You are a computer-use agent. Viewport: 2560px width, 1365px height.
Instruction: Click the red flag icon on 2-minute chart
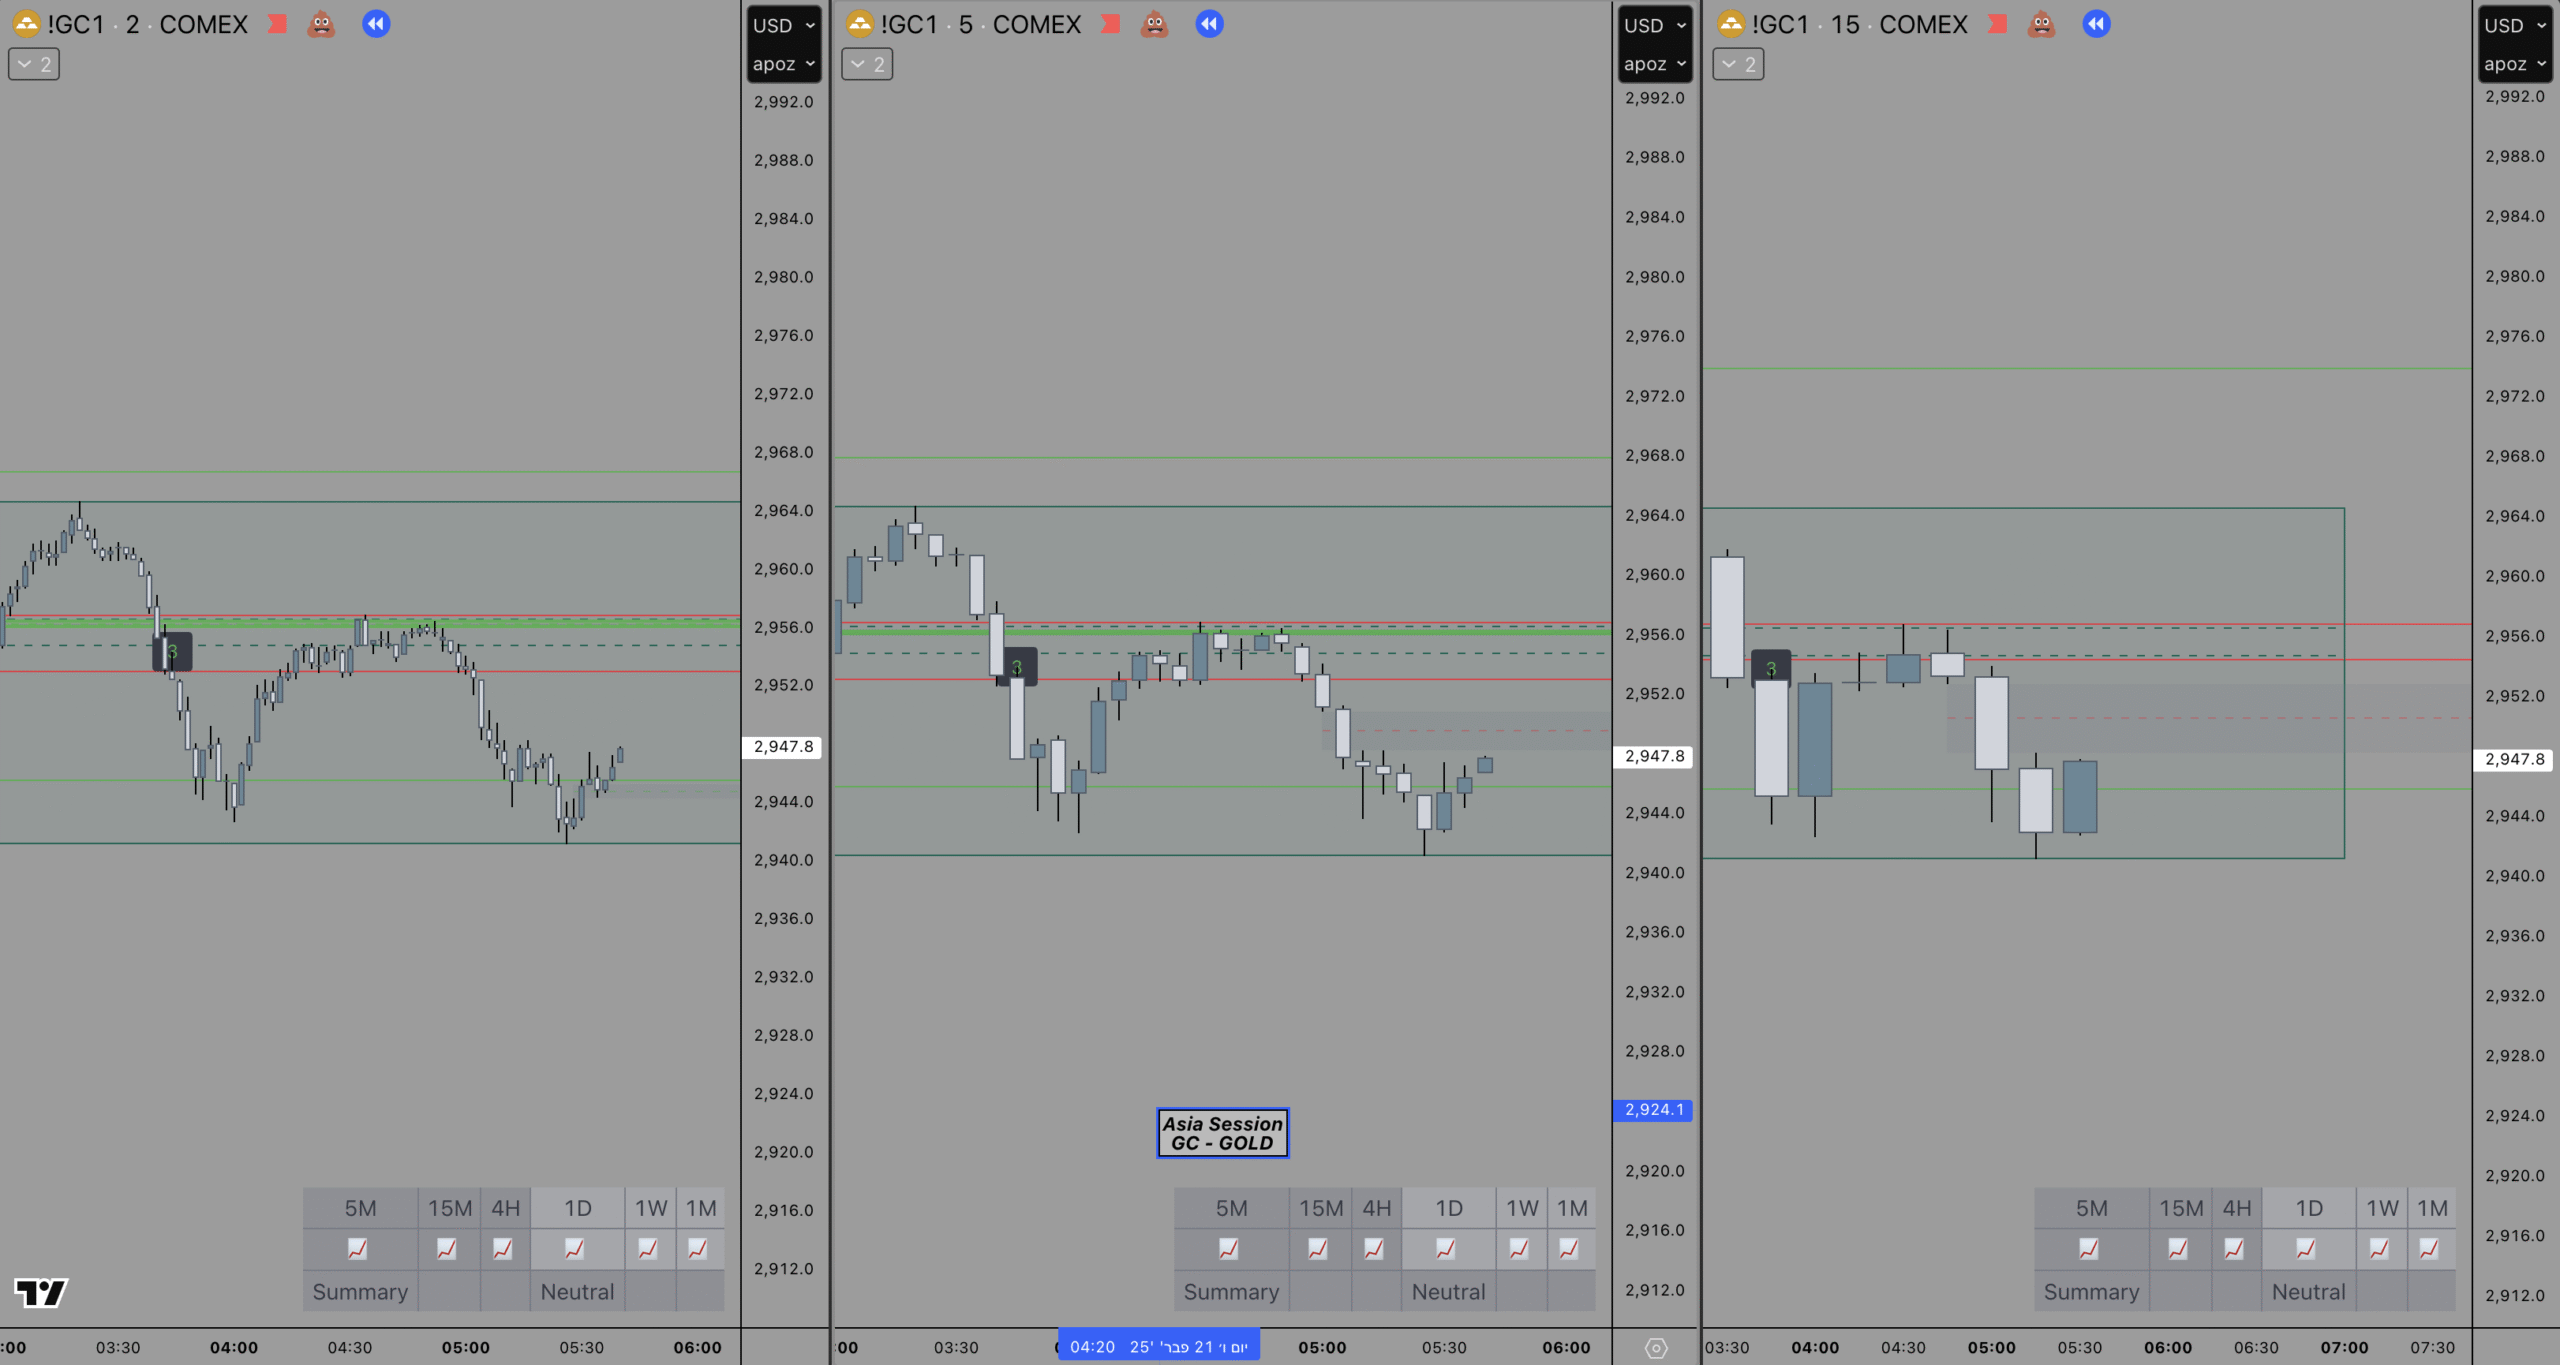pos(277,24)
